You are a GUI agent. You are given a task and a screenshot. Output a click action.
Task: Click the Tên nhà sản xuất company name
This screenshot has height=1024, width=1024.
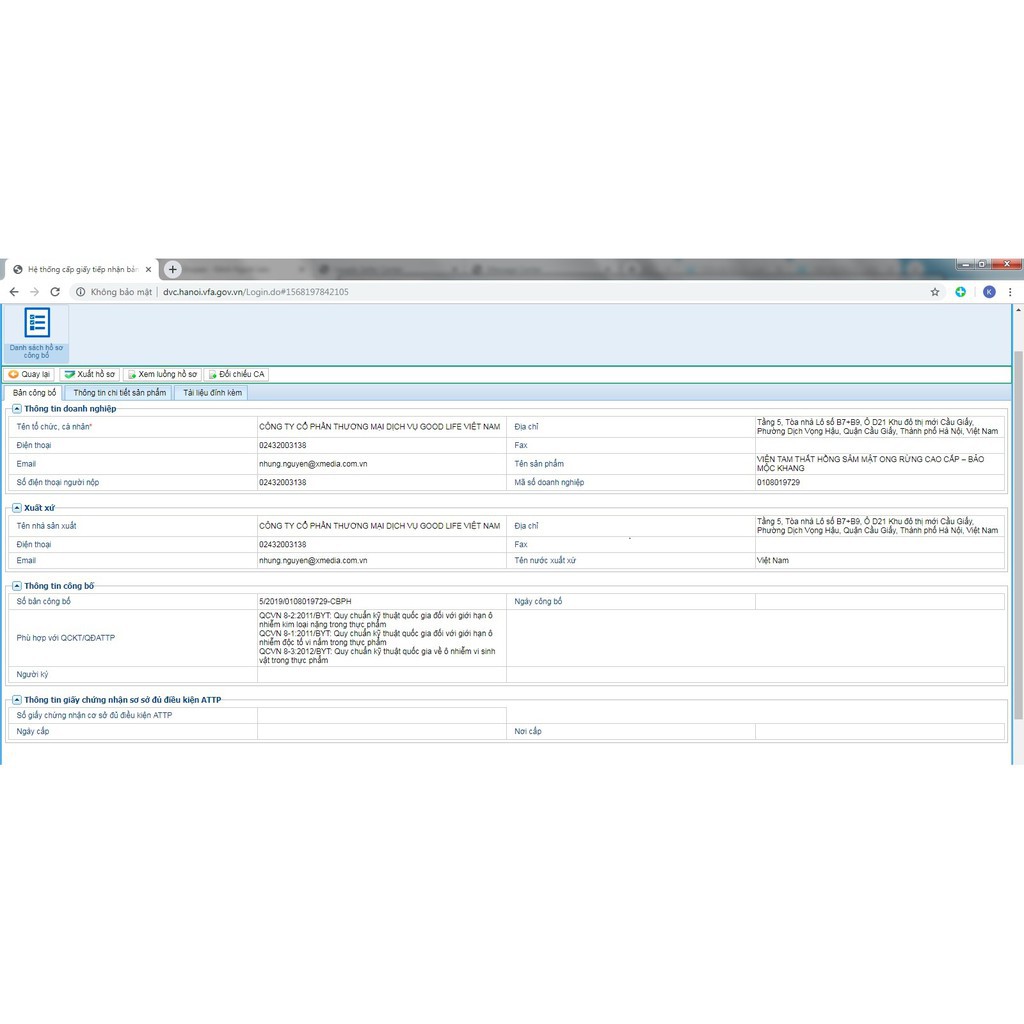click(379, 526)
